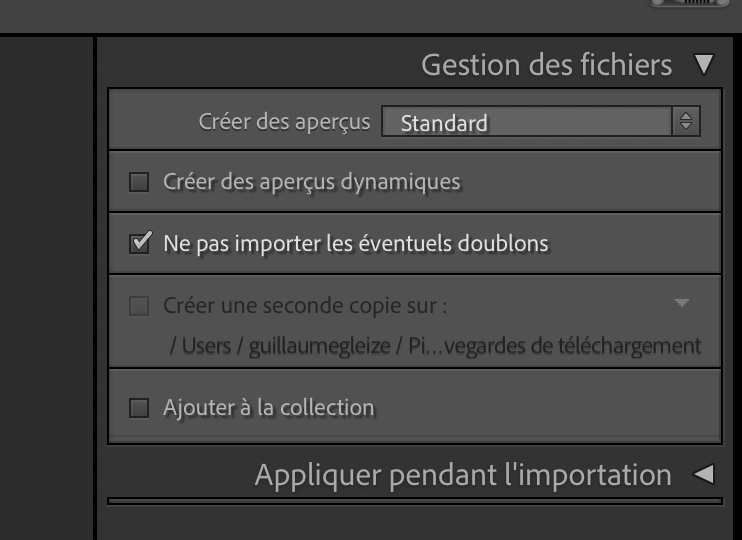Tick the Créer une seconde copie checkbox

coord(140,305)
